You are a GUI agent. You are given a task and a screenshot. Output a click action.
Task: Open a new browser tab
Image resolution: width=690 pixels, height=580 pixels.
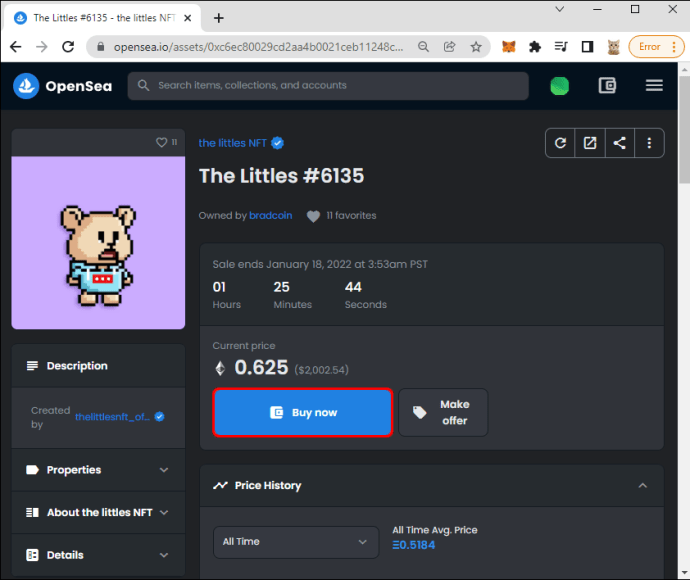click(x=219, y=18)
